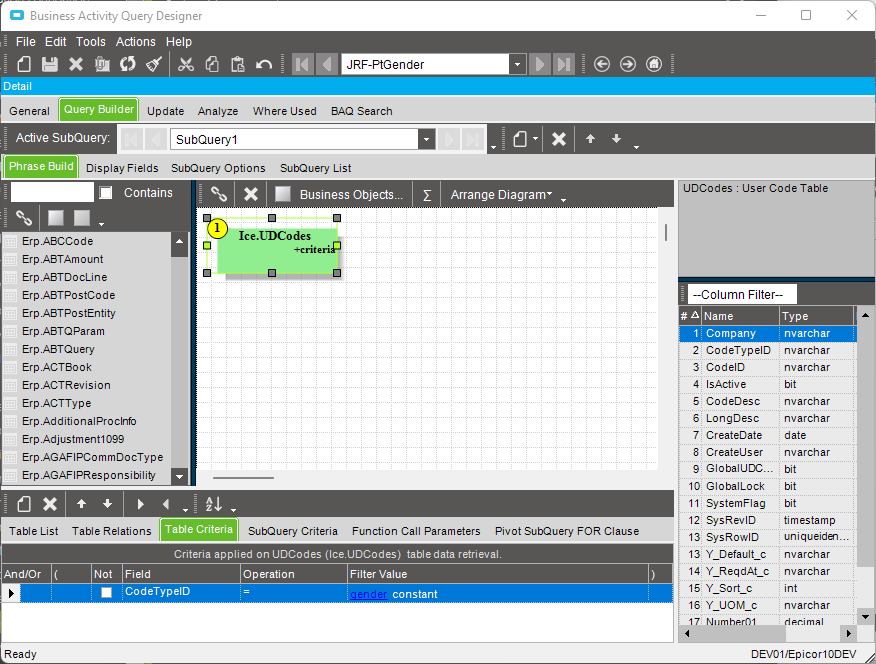
Task: Paste with the clipboard icon
Action: click(x=238, y=64)
